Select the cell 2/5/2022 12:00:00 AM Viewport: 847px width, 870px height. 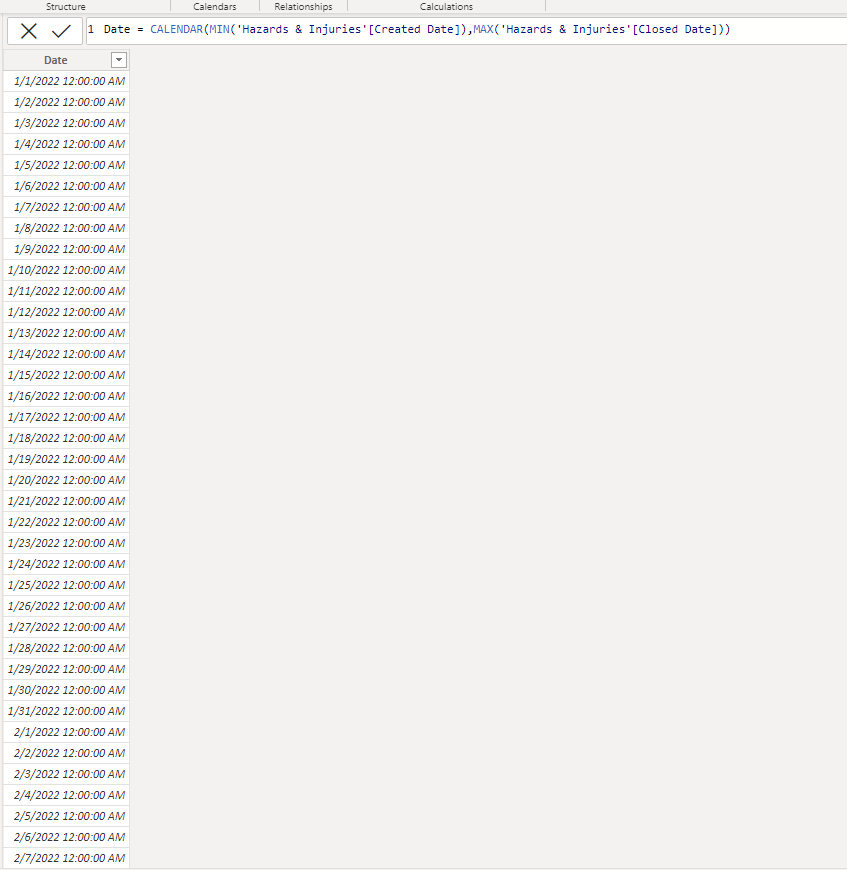coord(66,816)
